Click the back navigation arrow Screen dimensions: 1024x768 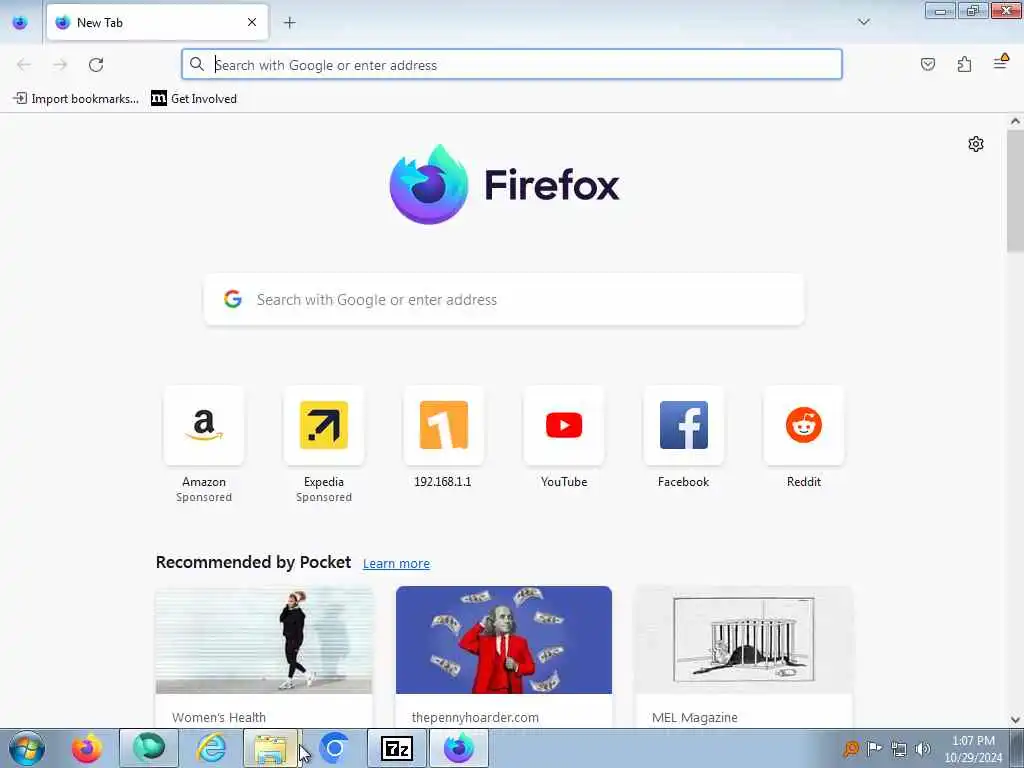[x=24, y=65]
